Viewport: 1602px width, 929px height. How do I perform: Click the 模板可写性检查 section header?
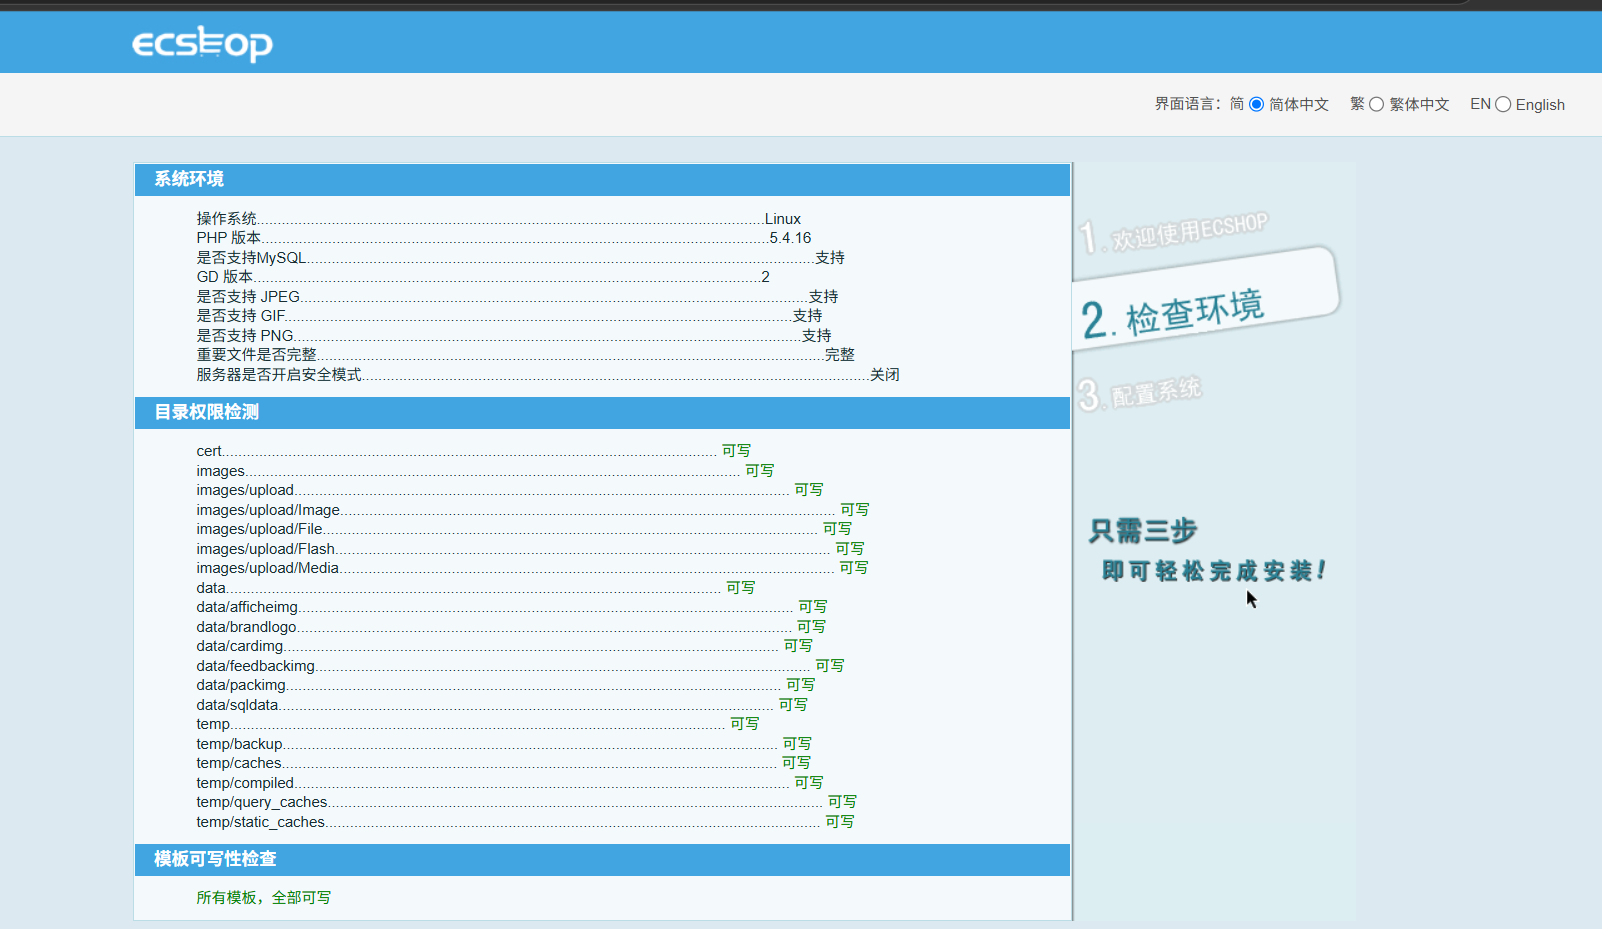click(602, 859)
